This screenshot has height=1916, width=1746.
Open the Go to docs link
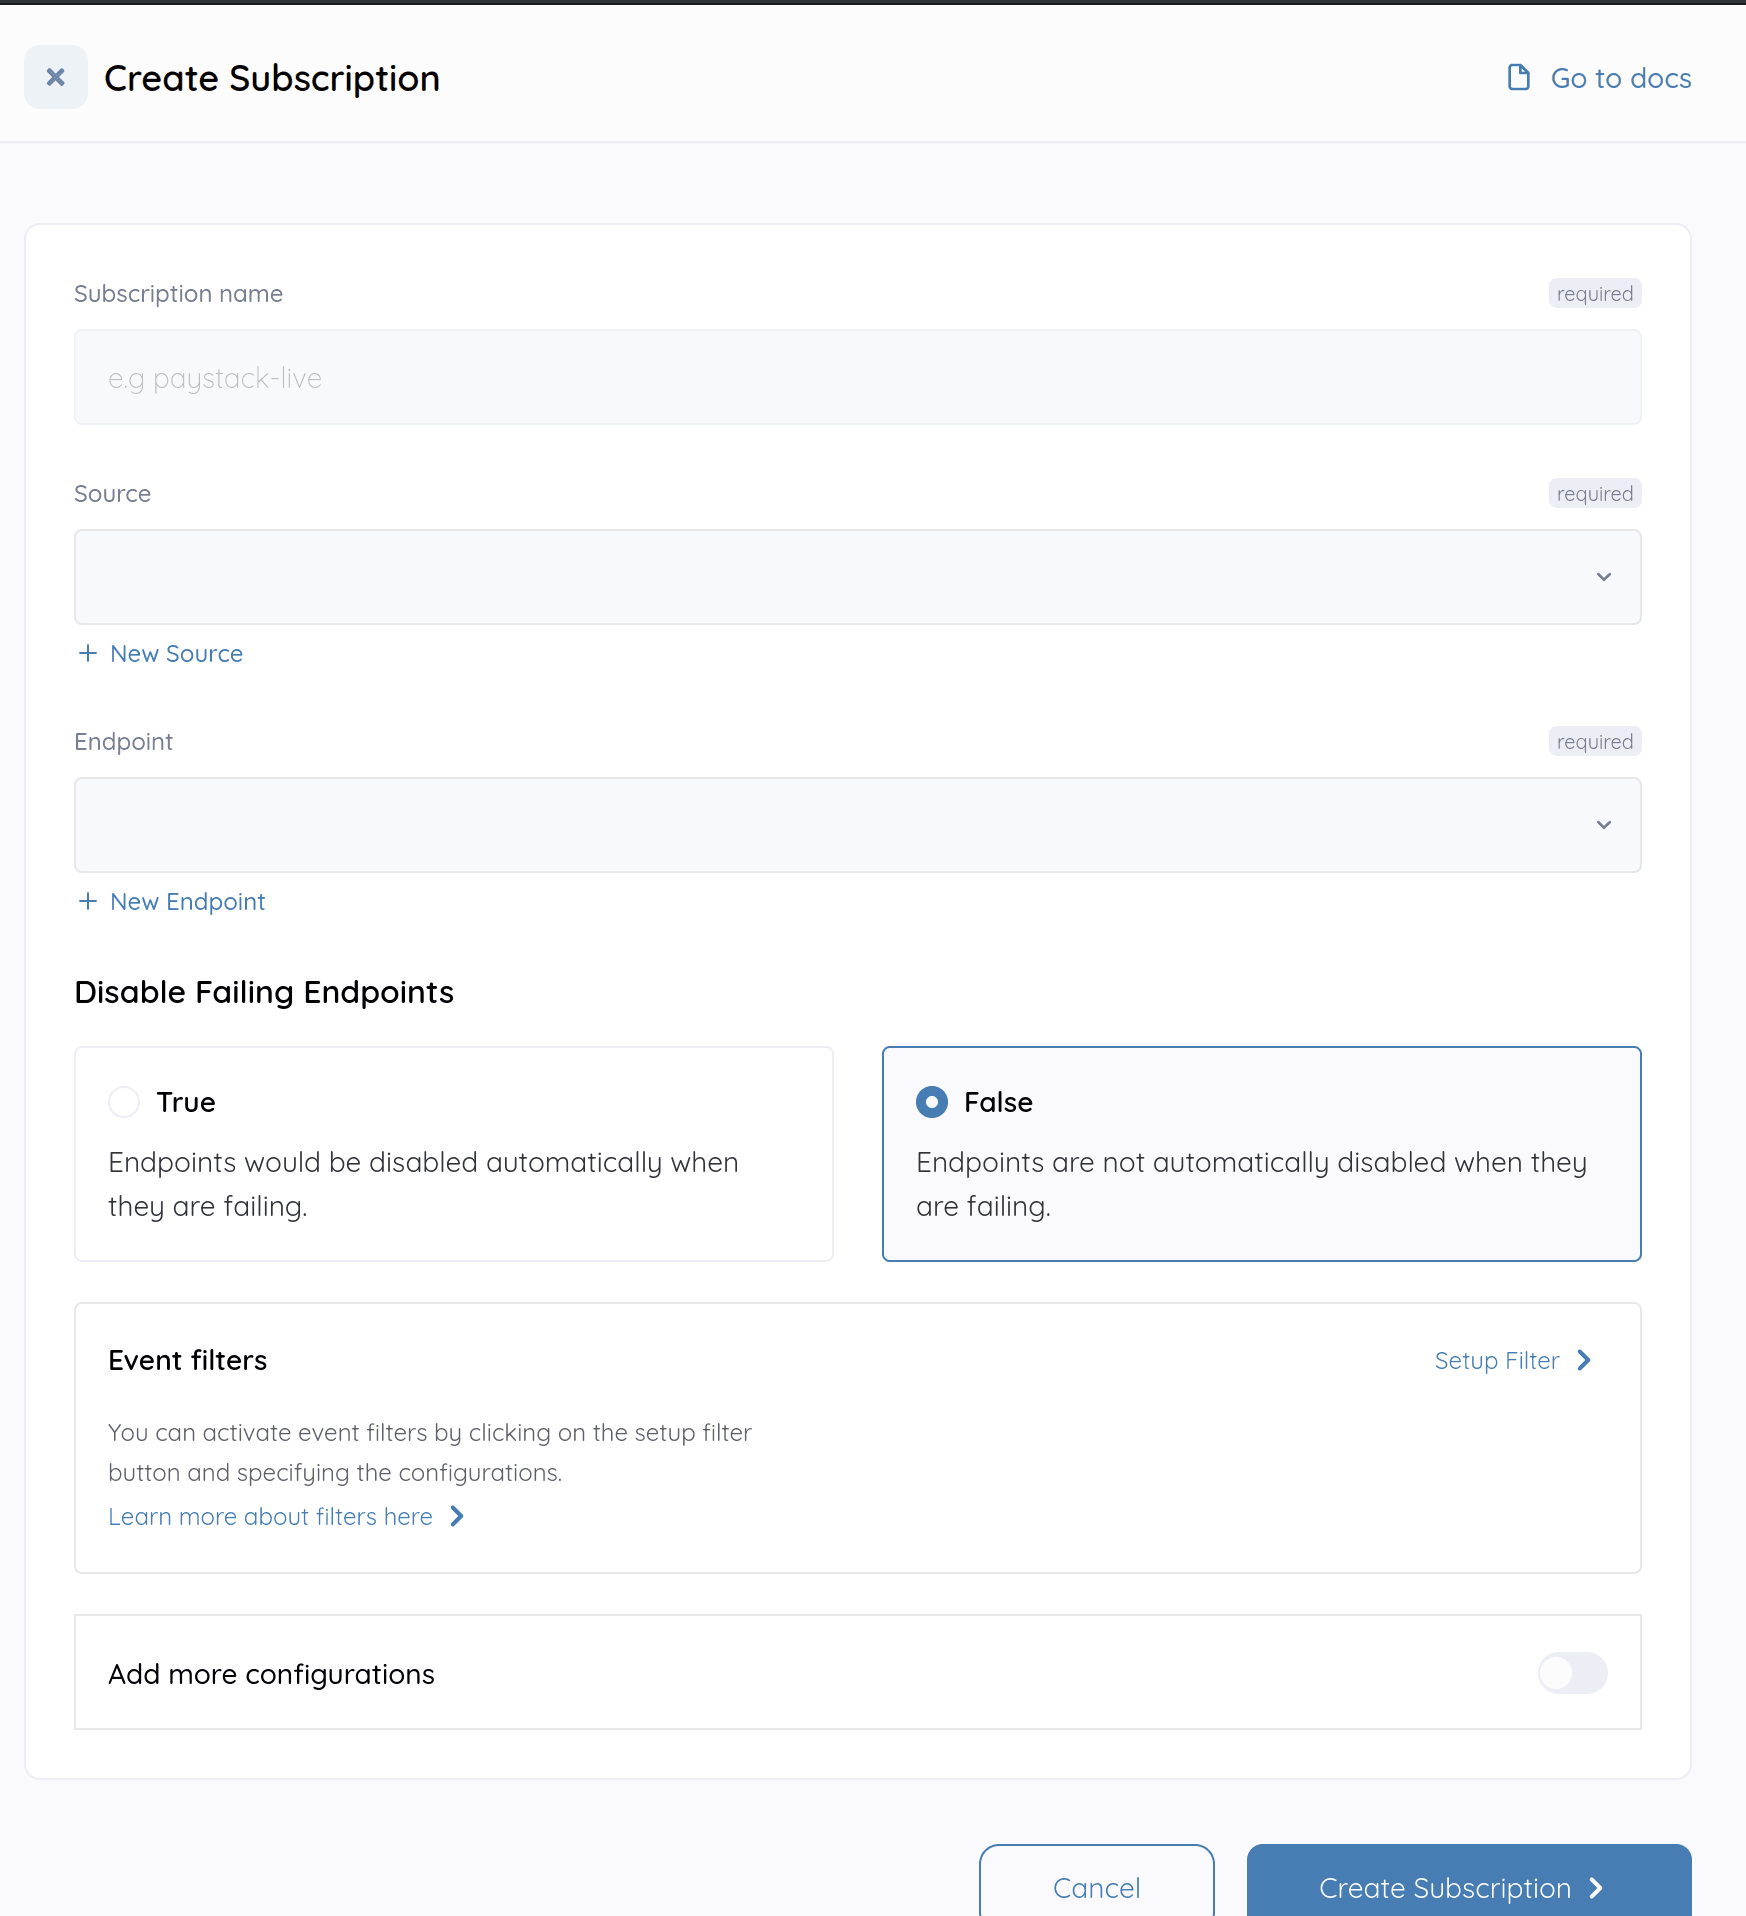click(x=1619, y=77)
